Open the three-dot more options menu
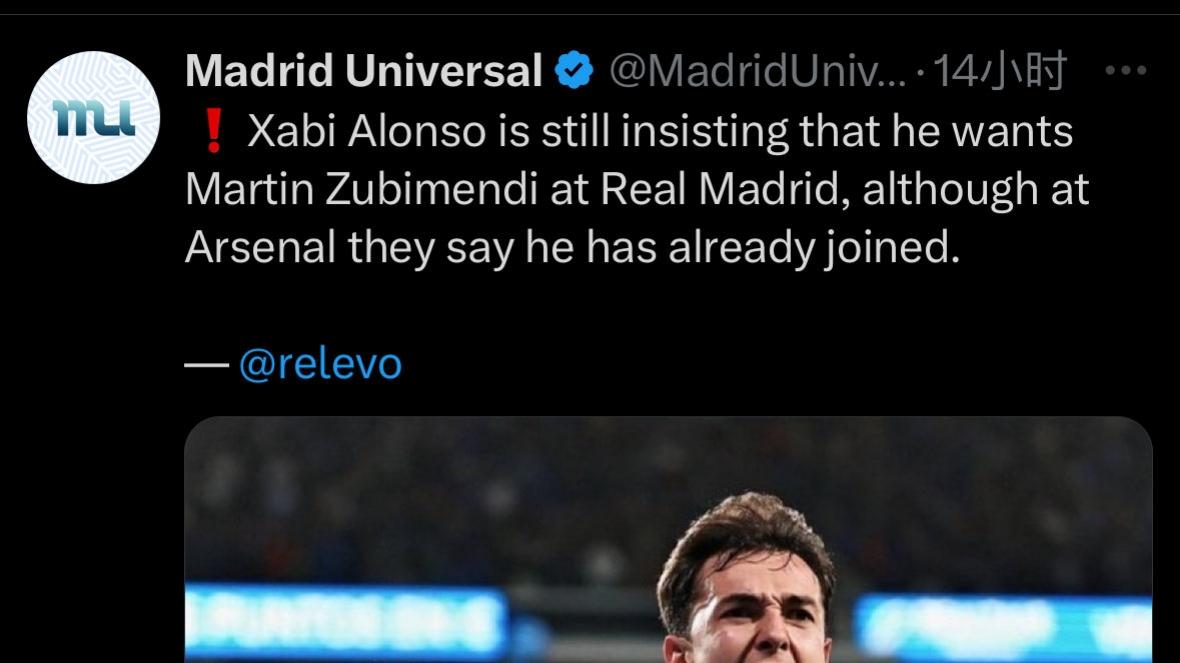Image resolution: width=1180 pixels, height=663 pixels. (x=1126, y=71)
